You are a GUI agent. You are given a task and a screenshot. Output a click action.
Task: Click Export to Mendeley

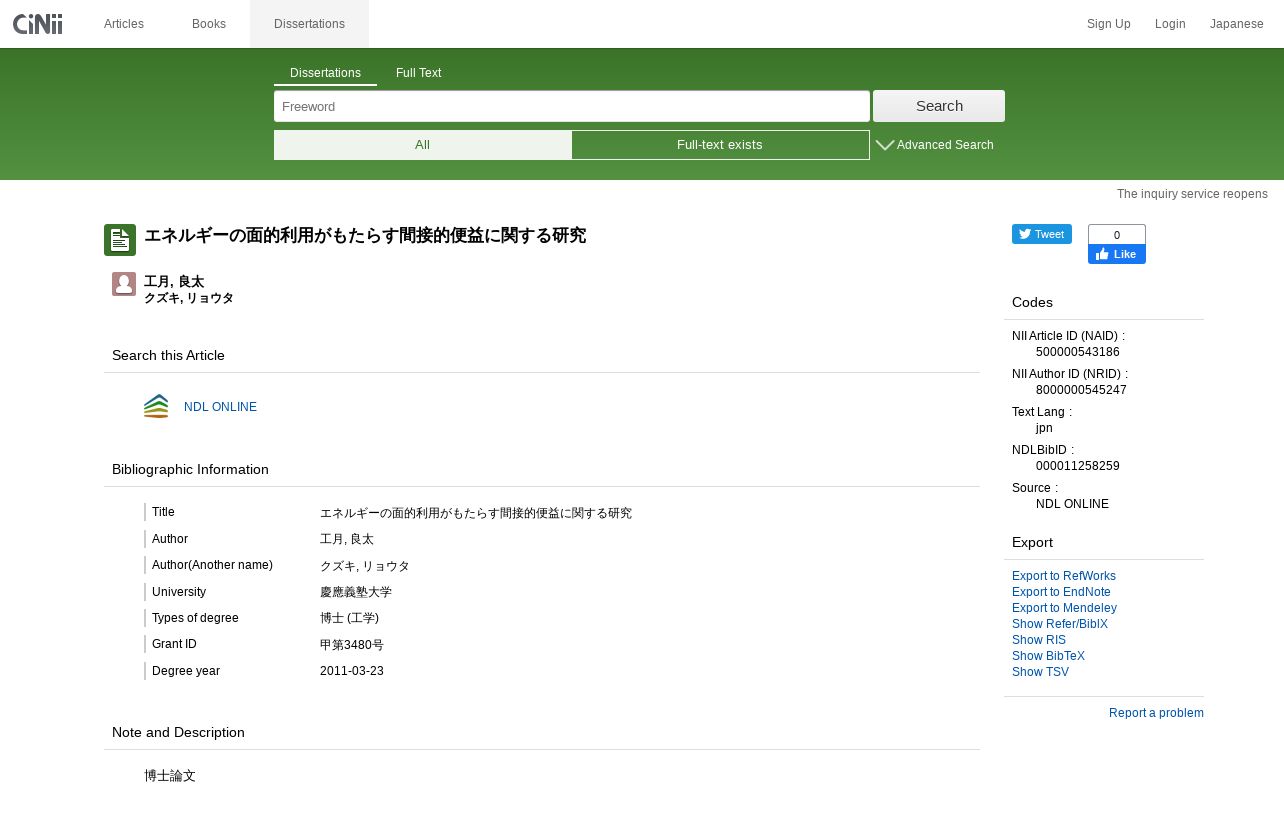pos(1064,608)
